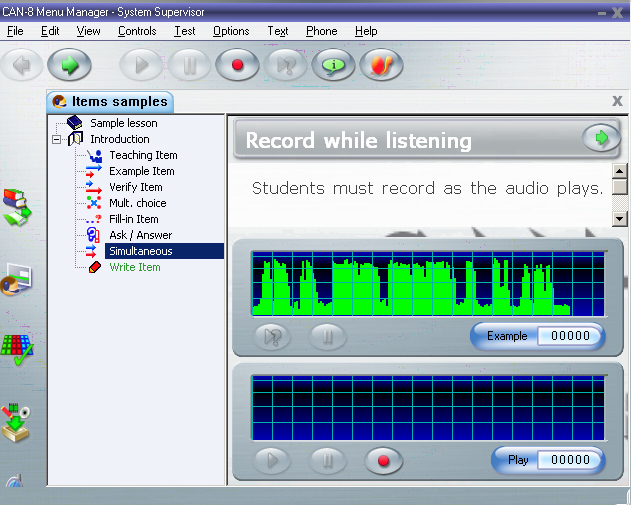Screen dimensions: 631x505
Task: Open the Help menu
Action: click(366, 31)
